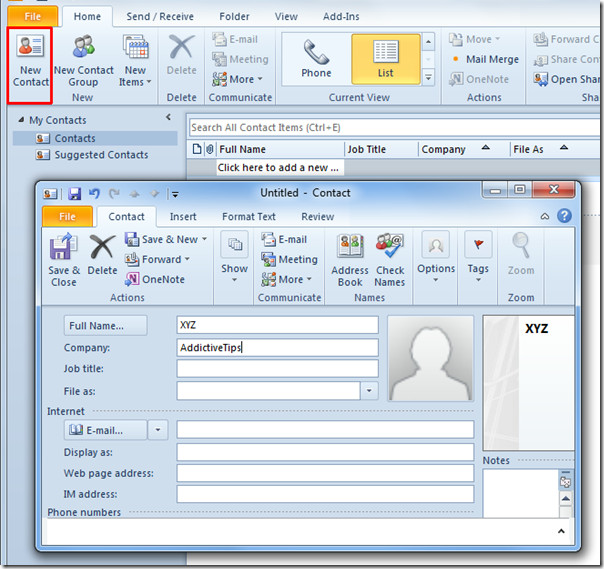Switch to Send / Receive tab
604x569 pixels.
point(160,17)
